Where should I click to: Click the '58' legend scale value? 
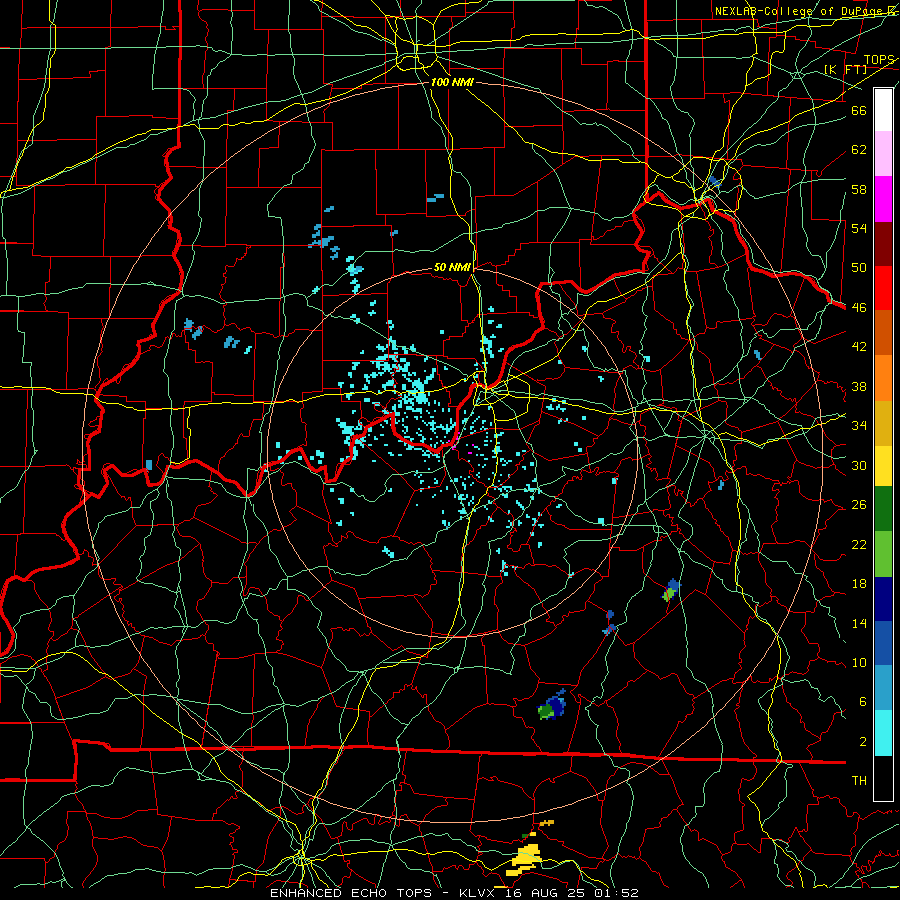(x=859, y=189)
